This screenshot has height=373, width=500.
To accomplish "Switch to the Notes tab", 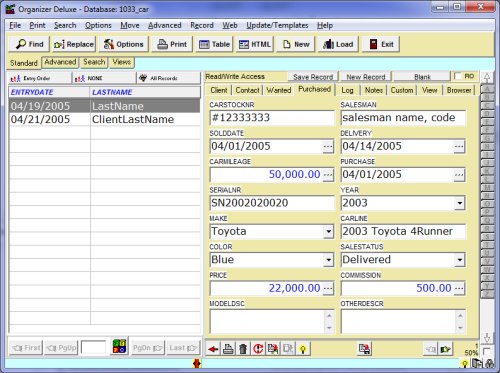I will [x=373, y=90].
